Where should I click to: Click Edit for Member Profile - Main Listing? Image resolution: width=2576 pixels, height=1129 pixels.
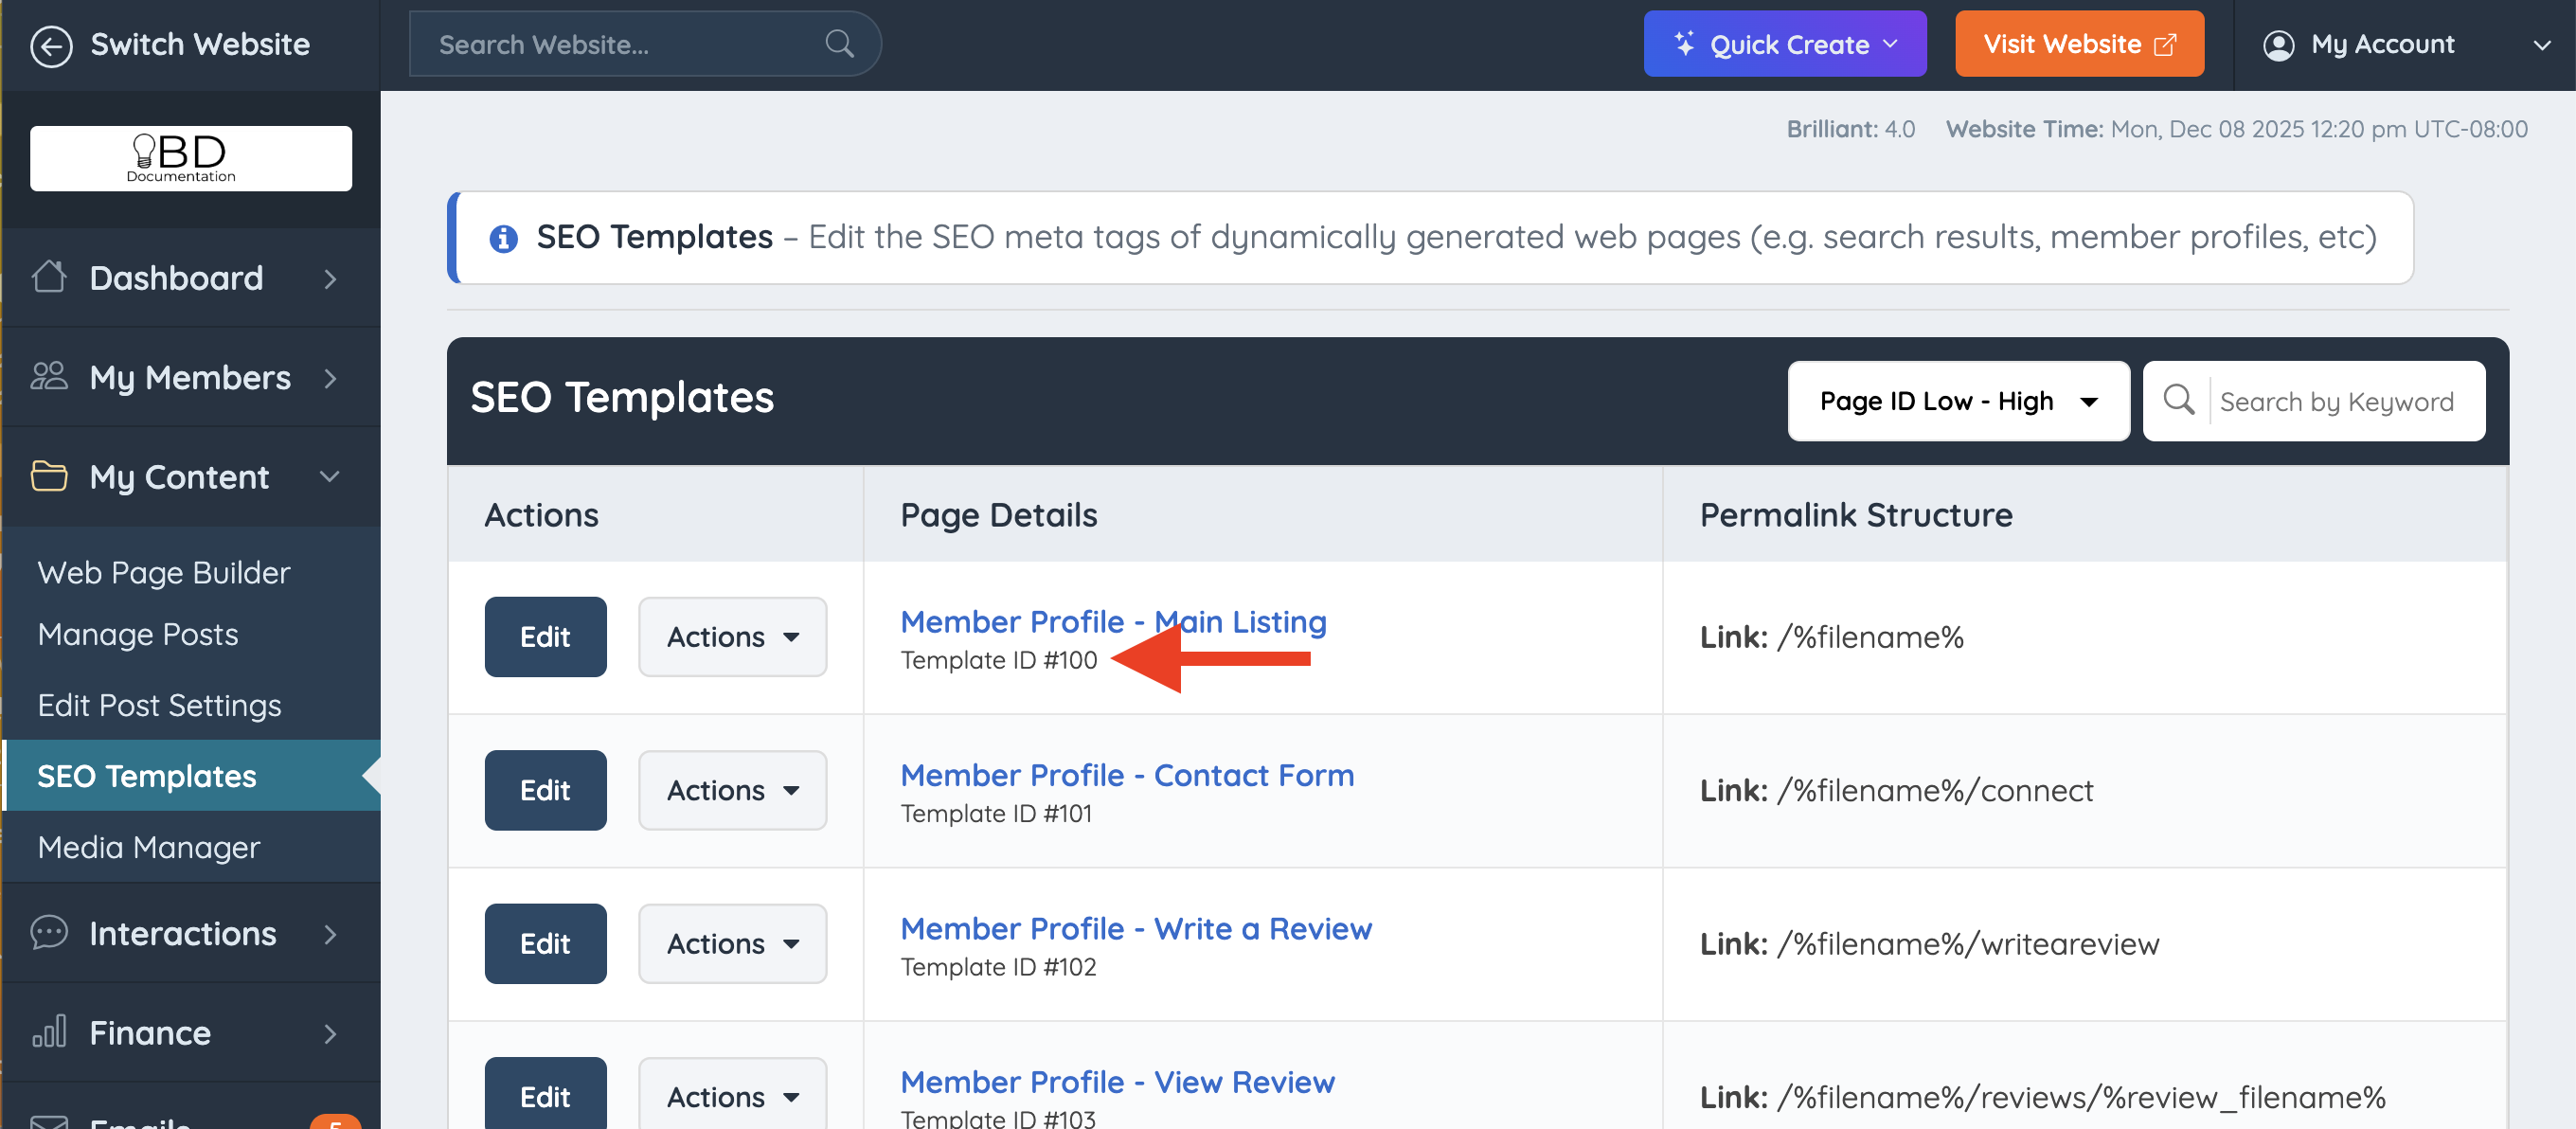[x=545, y=637]
